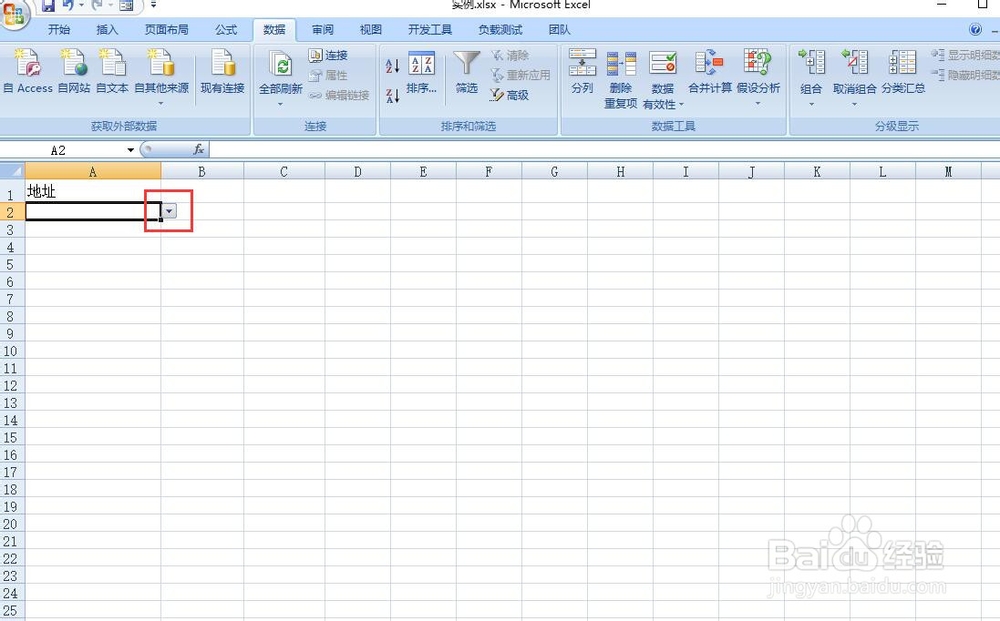Open the Developer (开发工具) tab
This screenshot has height=621, width=1000.
[x=430, y=29]
